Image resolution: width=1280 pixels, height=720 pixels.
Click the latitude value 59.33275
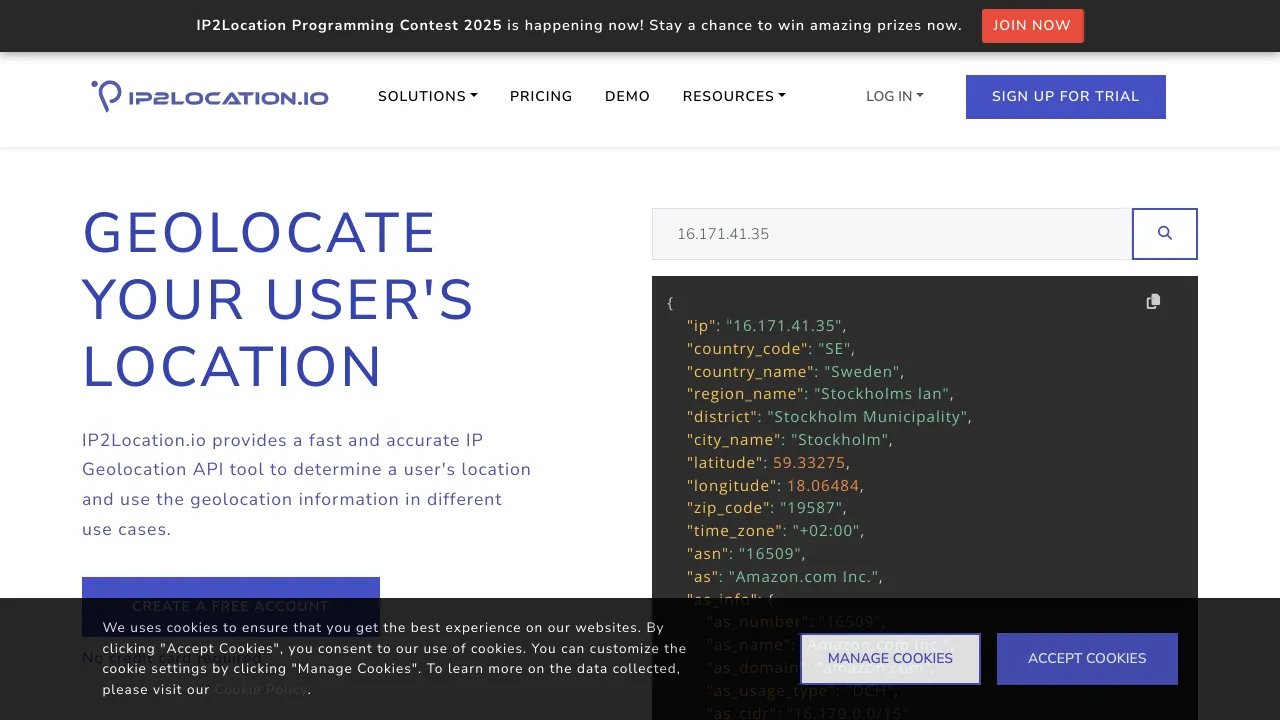(809, 462)
